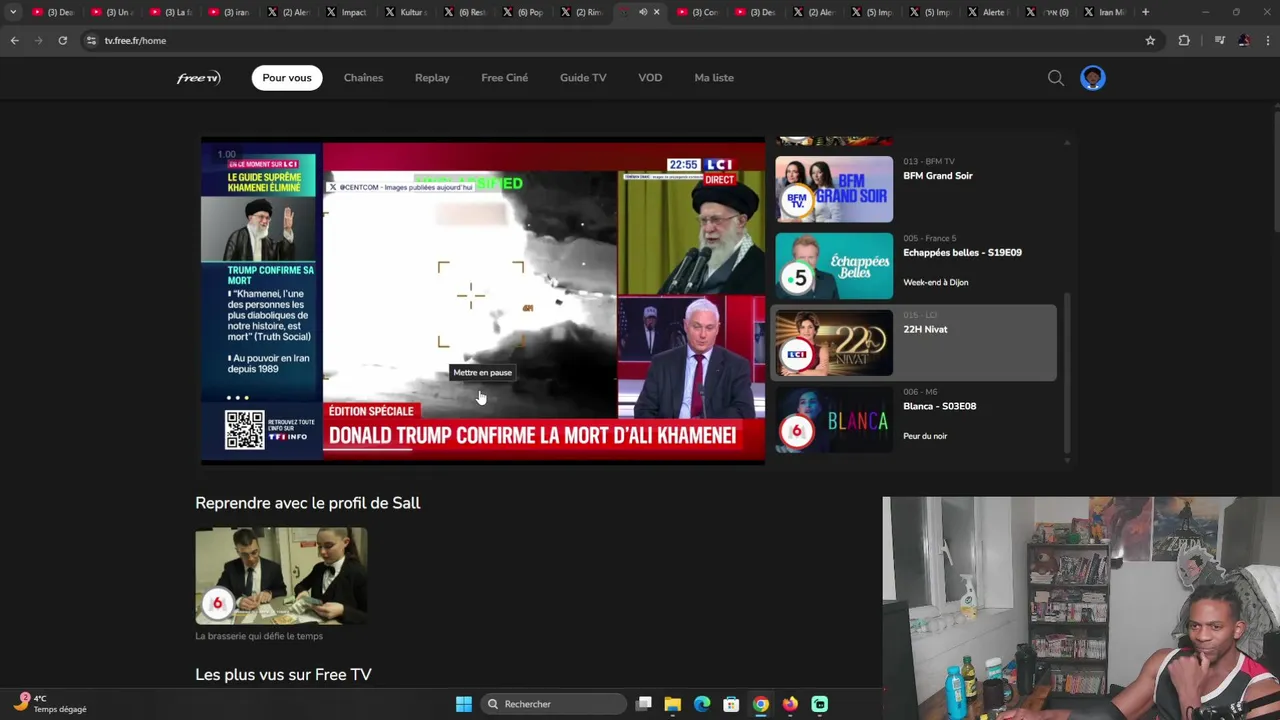Screen dimensions: 1280x720
Task: Click 'Peur du noir' episode subtitle
Action: [x=925, y=436]
